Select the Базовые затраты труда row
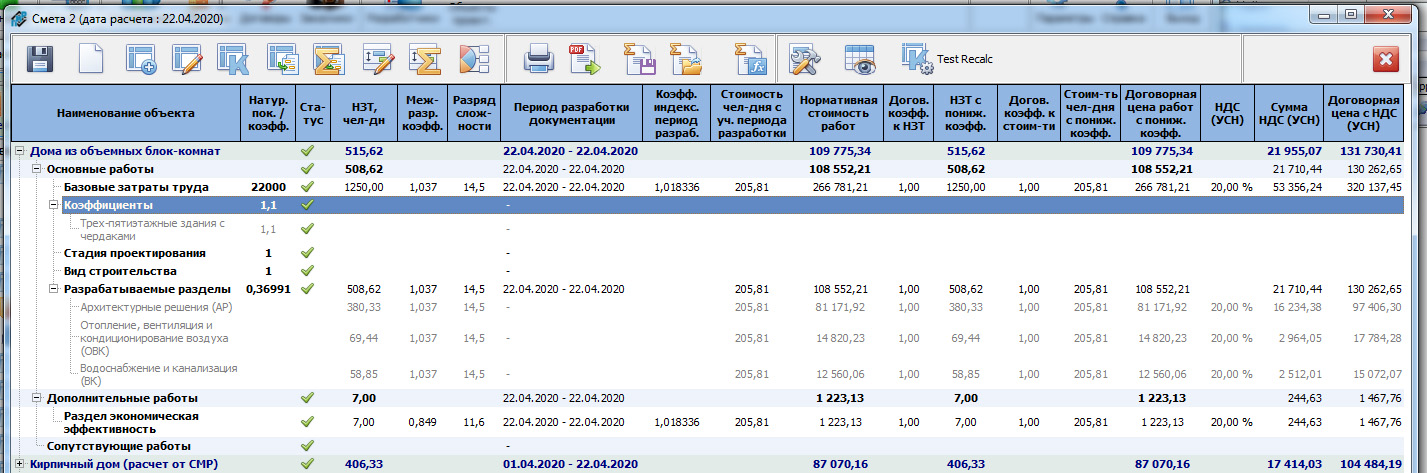 707,187
